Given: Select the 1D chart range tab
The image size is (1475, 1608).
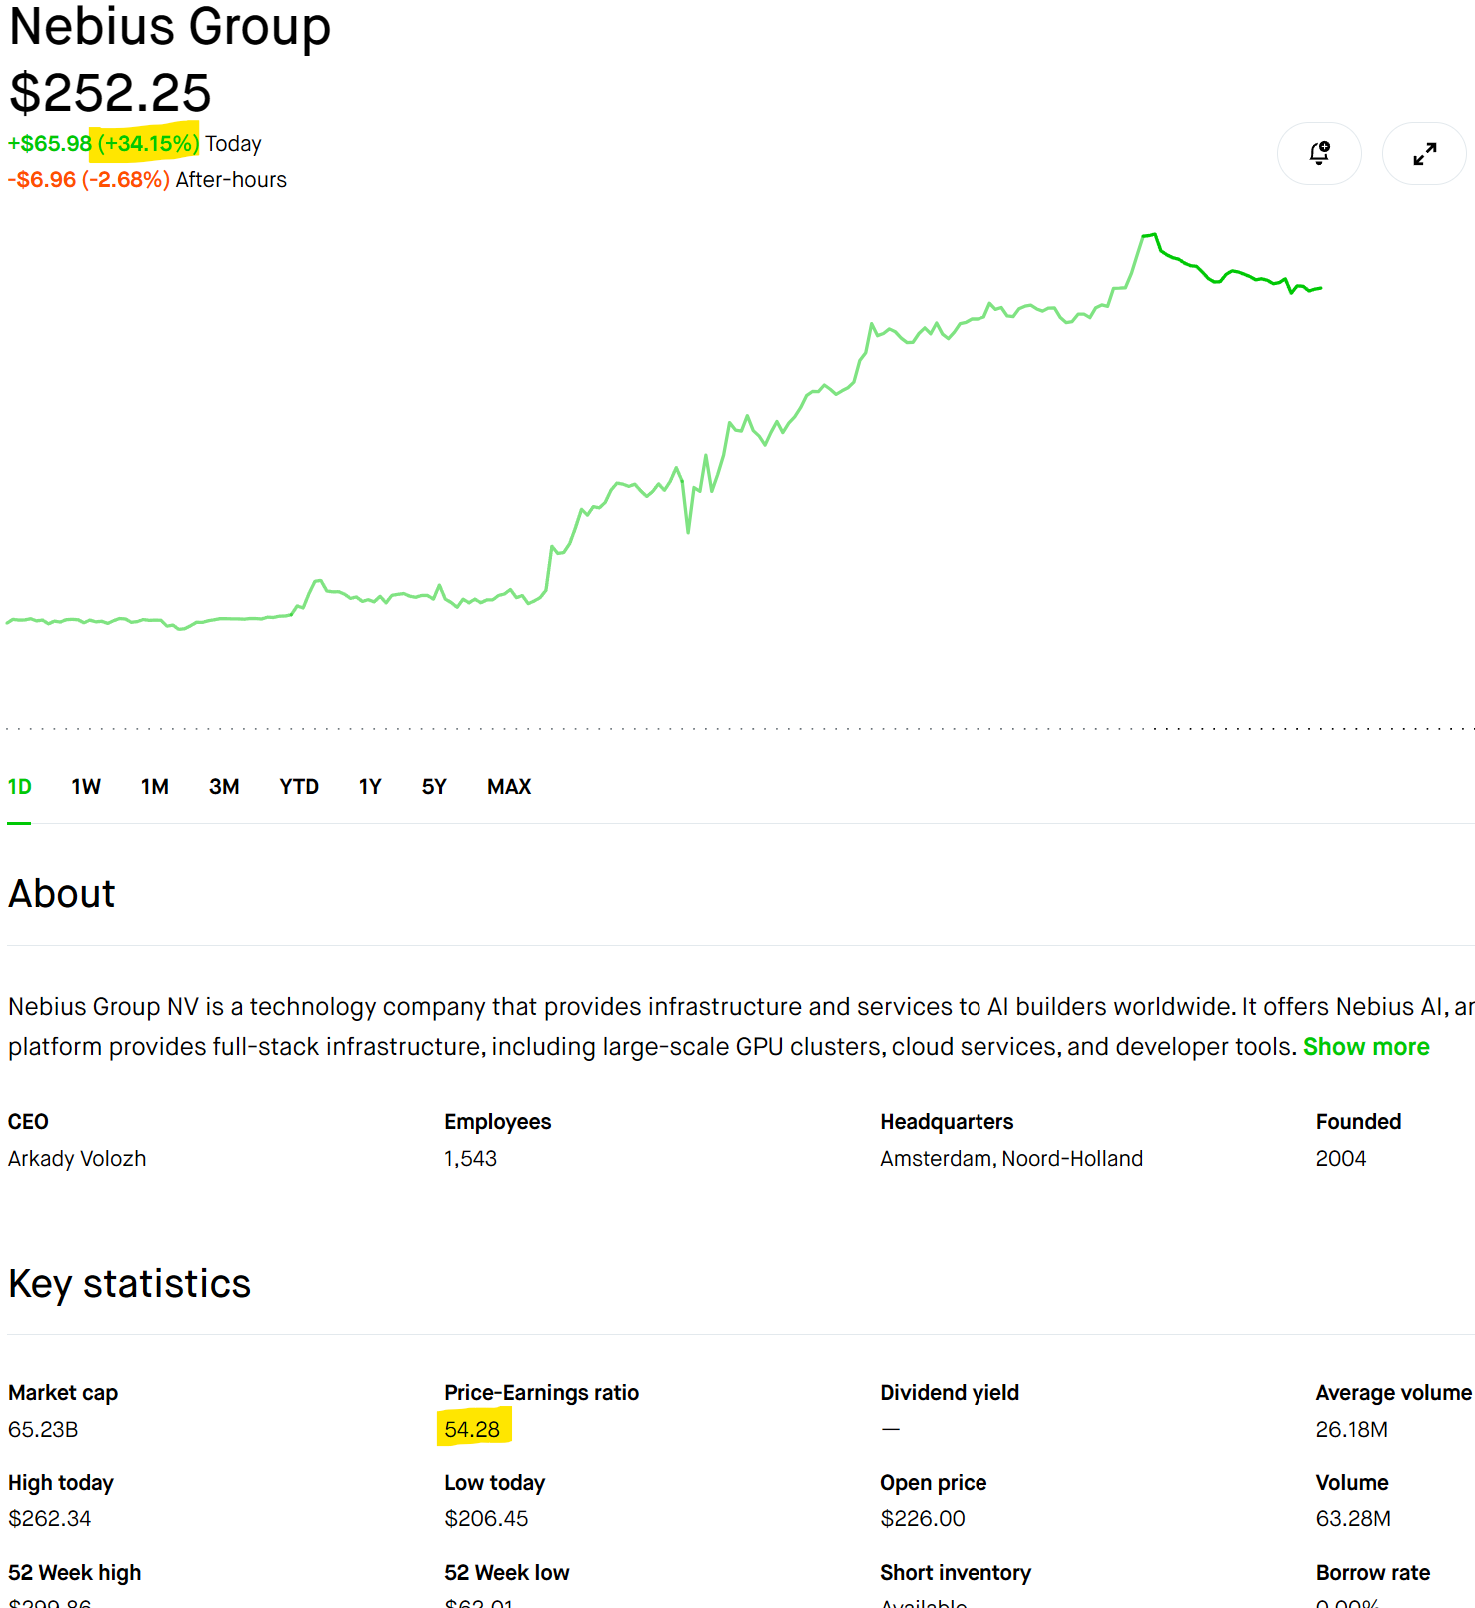Looking at the screenshot, I should (19, 787).
